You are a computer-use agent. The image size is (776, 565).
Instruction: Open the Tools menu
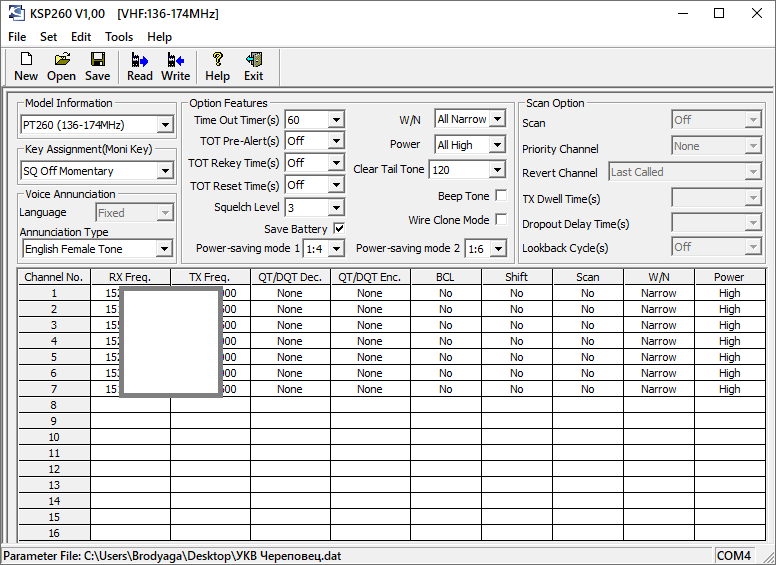click(119, 37)
